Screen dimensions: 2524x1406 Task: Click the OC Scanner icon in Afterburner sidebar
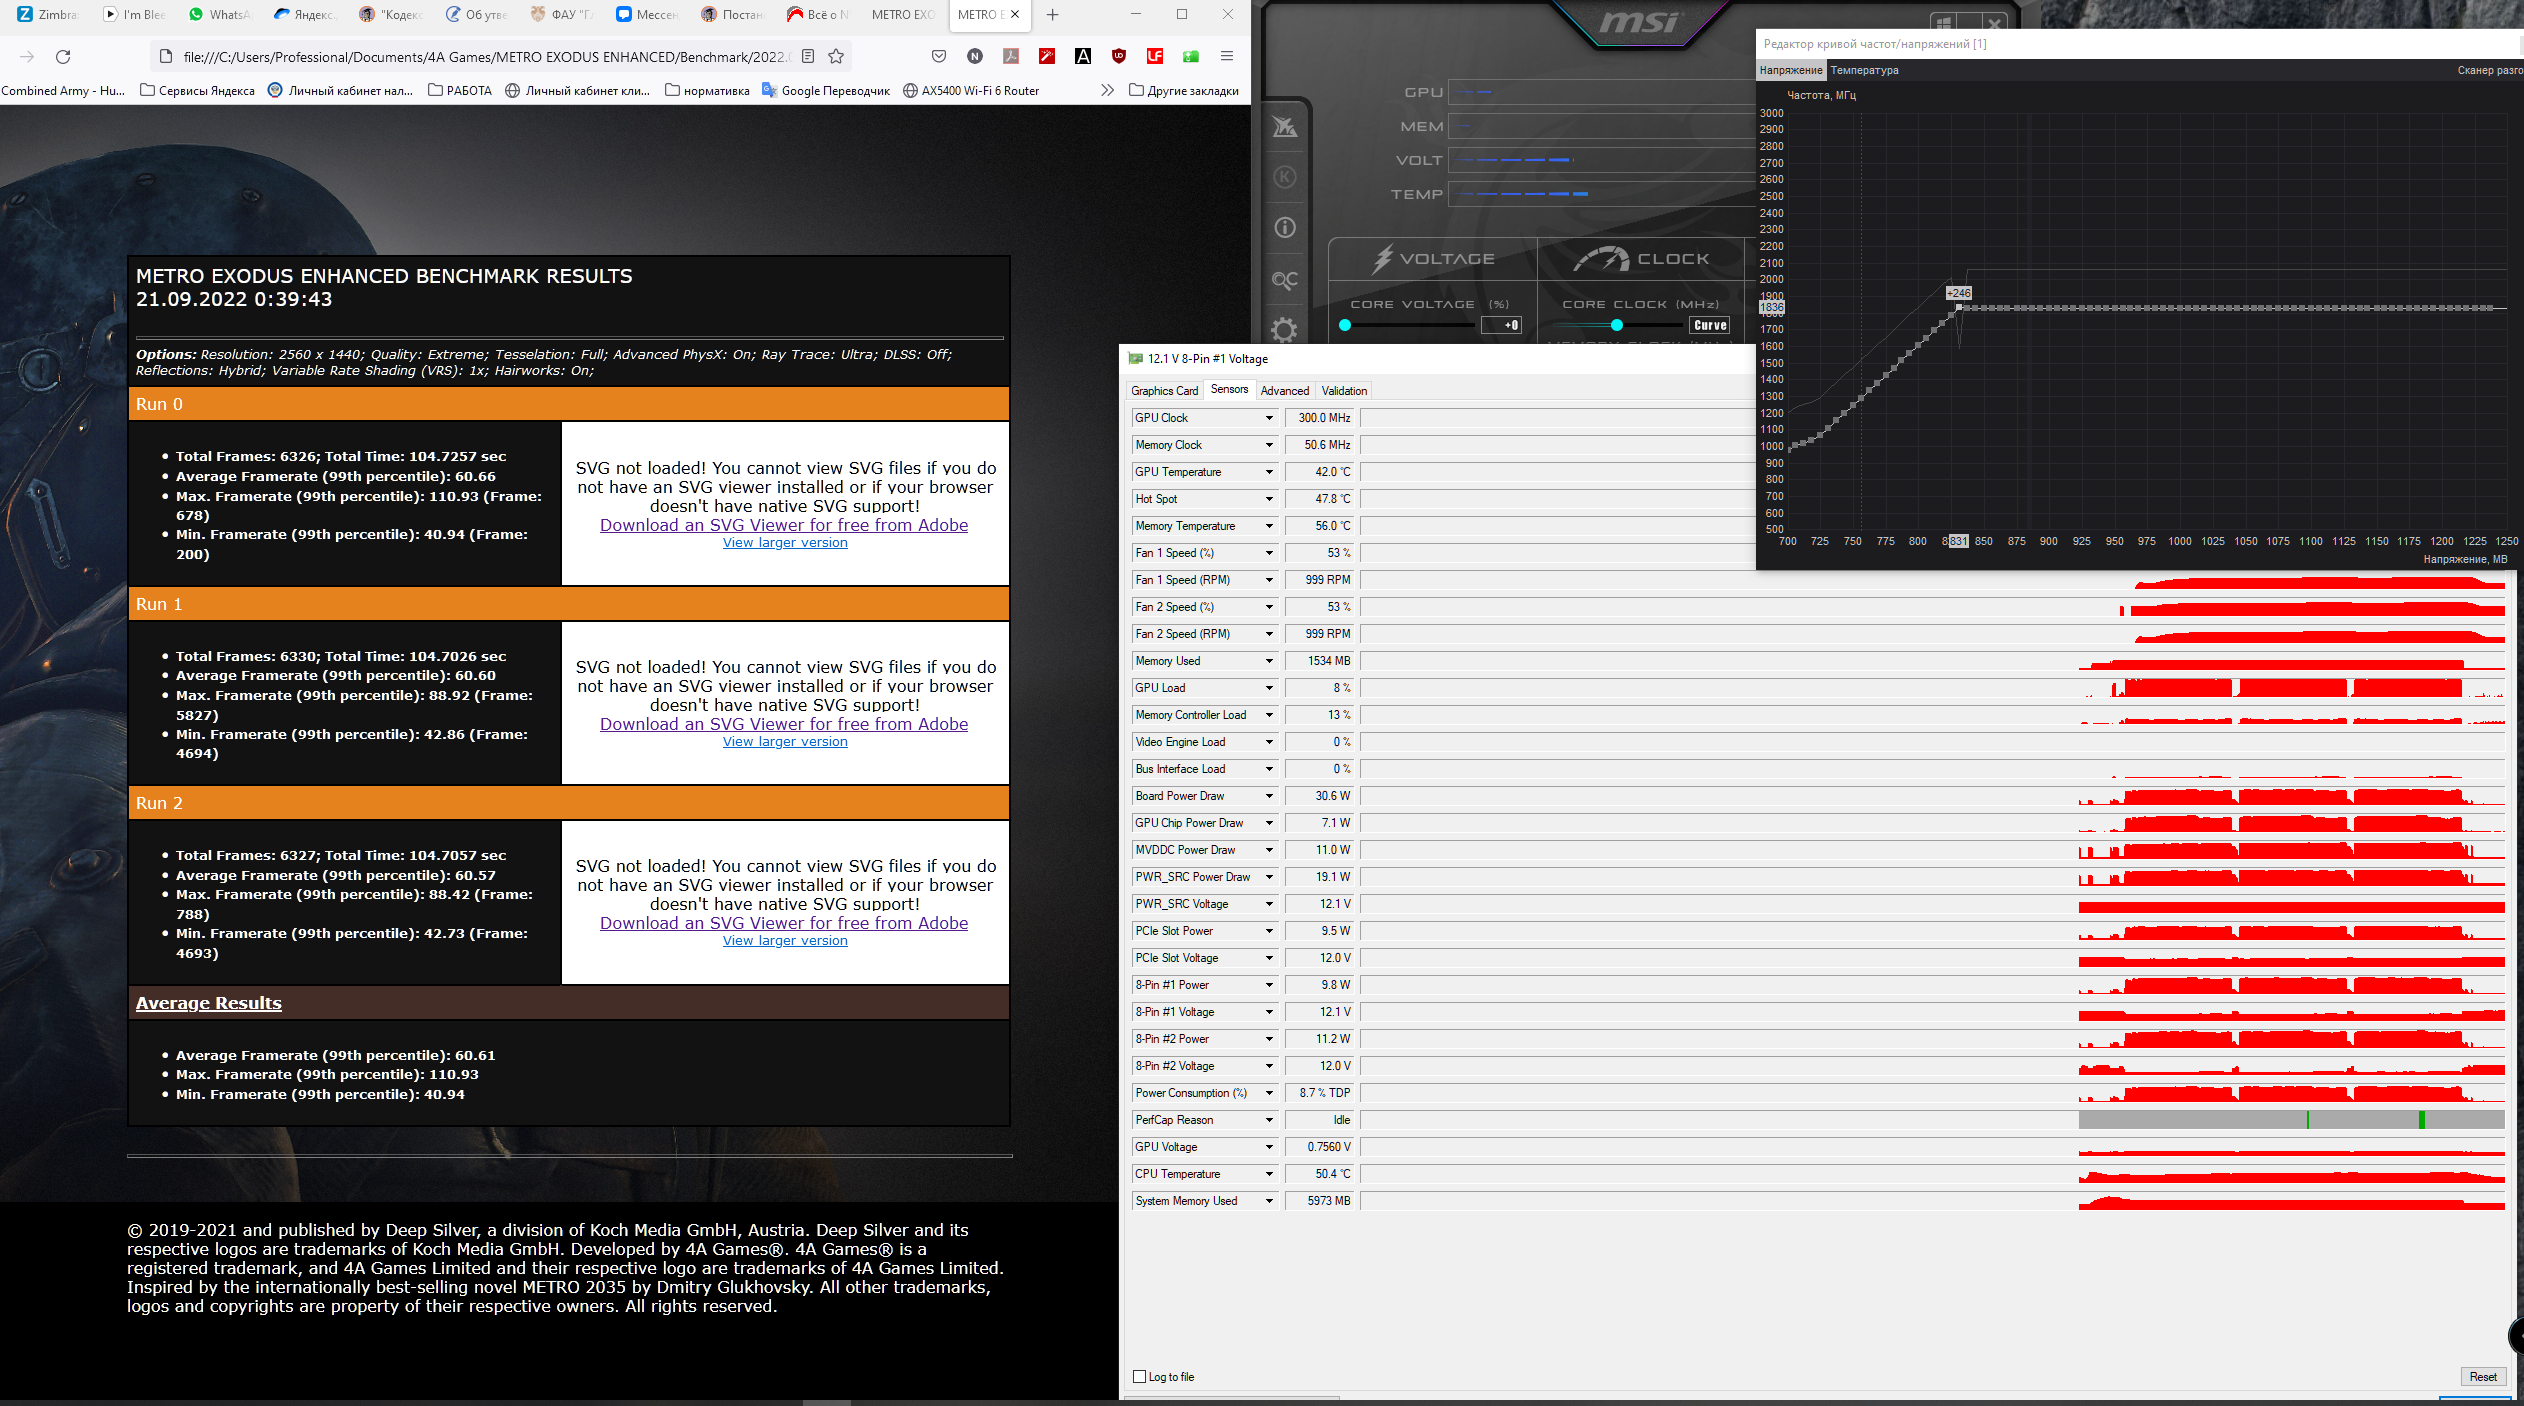point(1285,280)
